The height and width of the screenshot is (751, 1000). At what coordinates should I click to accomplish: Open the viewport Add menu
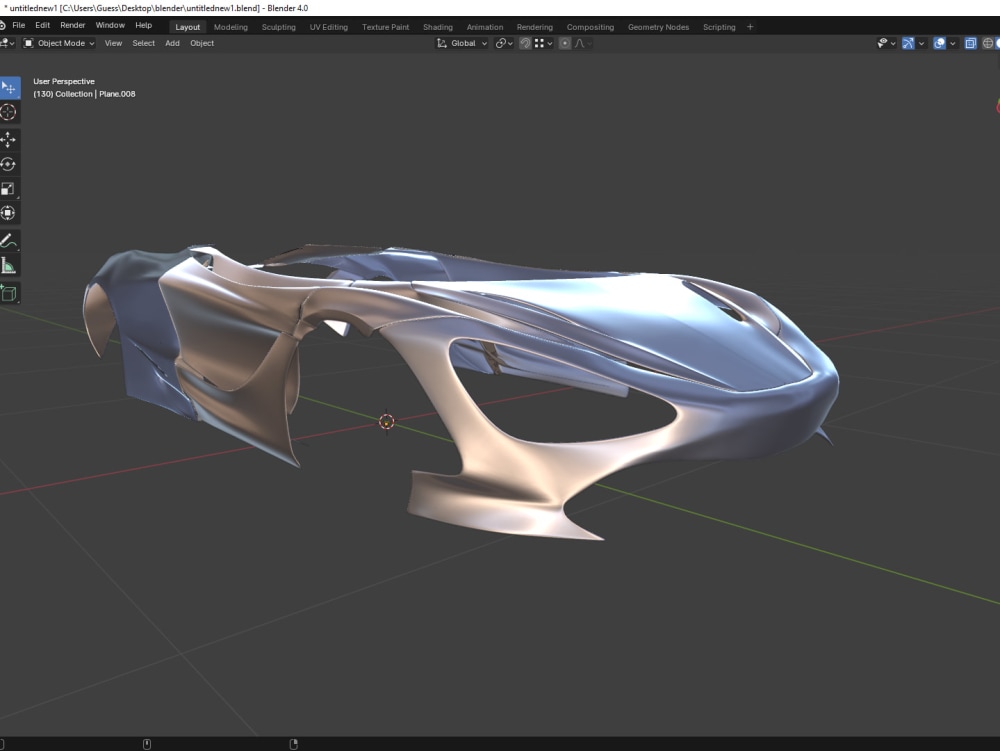[x=172, y=43]
